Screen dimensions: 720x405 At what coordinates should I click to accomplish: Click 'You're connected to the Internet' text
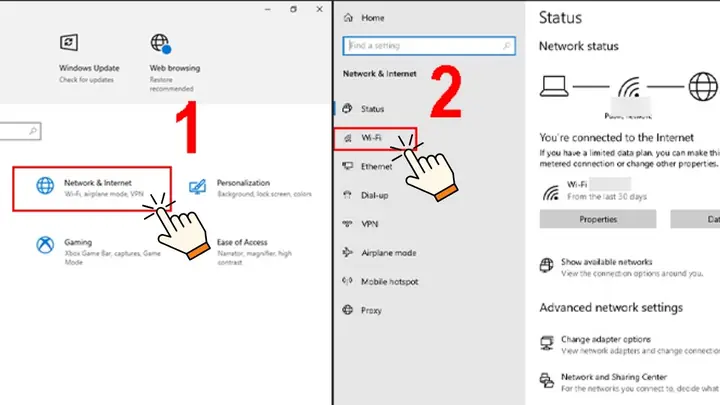pos(616,137)
